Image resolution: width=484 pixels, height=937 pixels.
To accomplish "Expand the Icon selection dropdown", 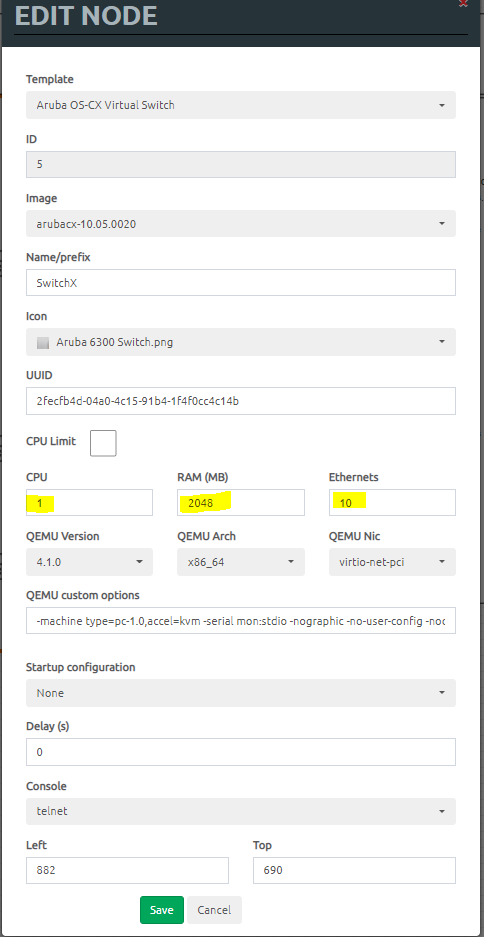I will (x=241, y=342).
